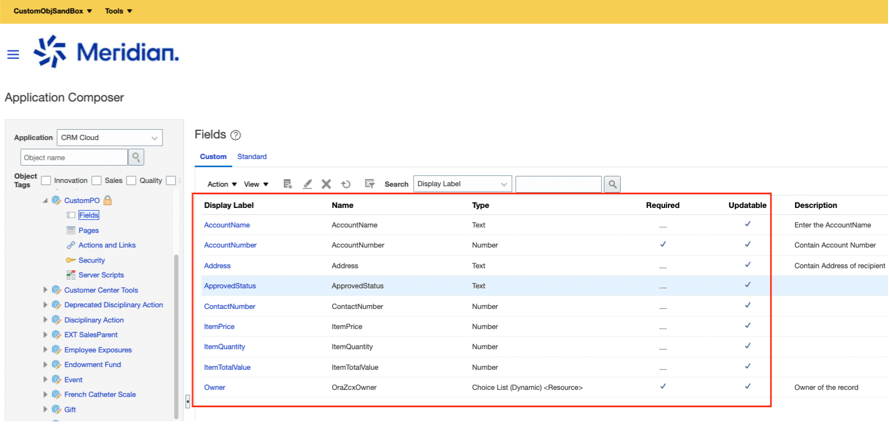Click the Fields help question mark icon
This screenshot has width=889, height=424.
pos(236,135)
